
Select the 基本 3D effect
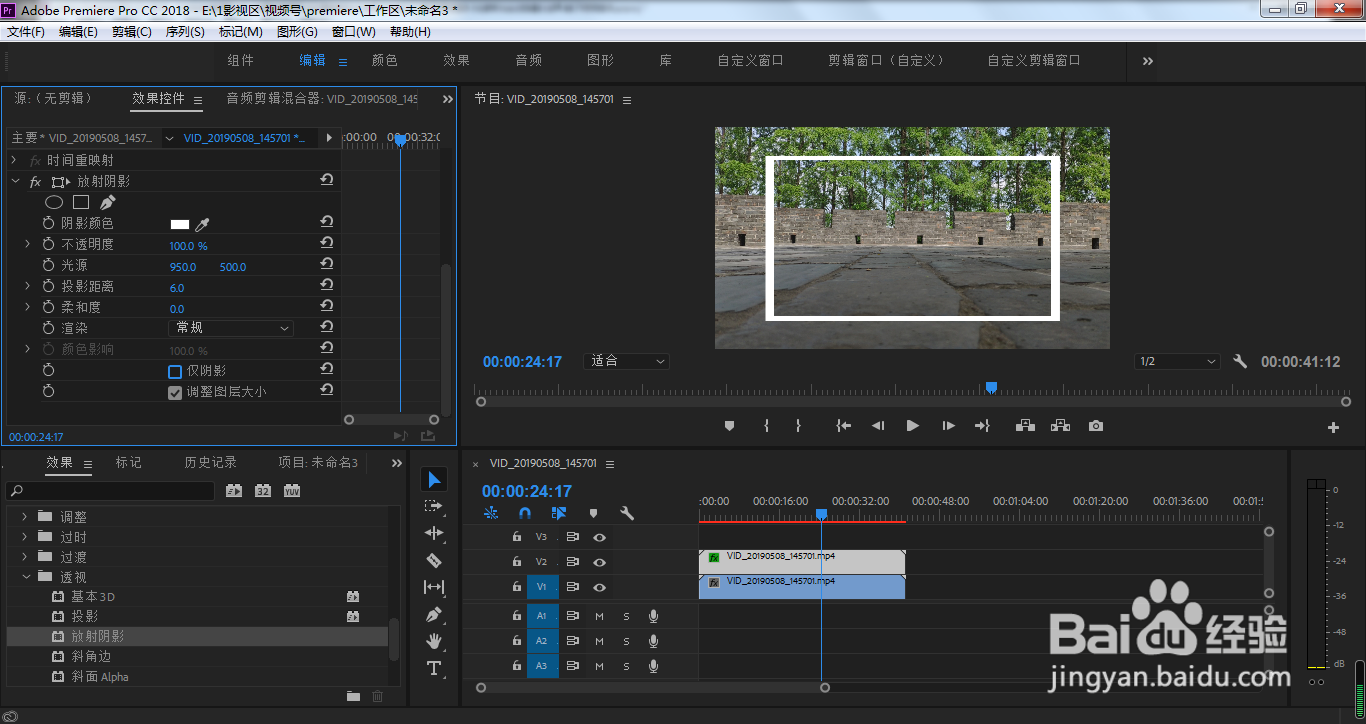point(93,596)
